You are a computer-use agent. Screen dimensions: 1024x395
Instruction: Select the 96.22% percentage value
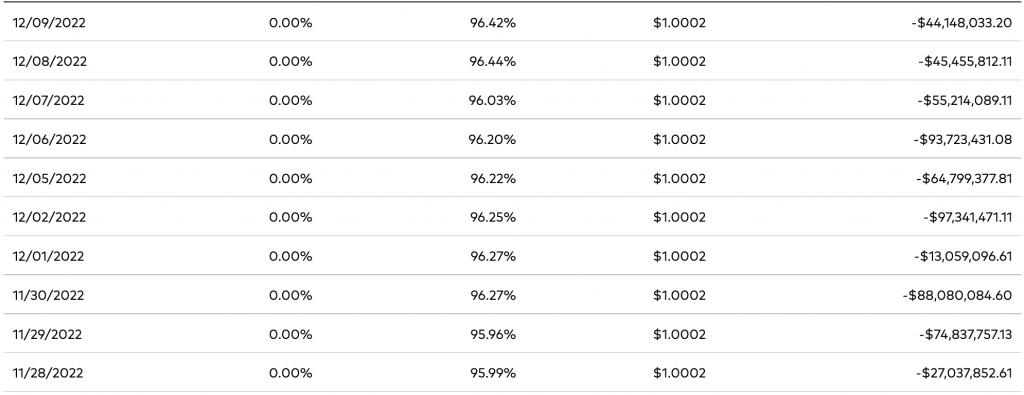492,178
